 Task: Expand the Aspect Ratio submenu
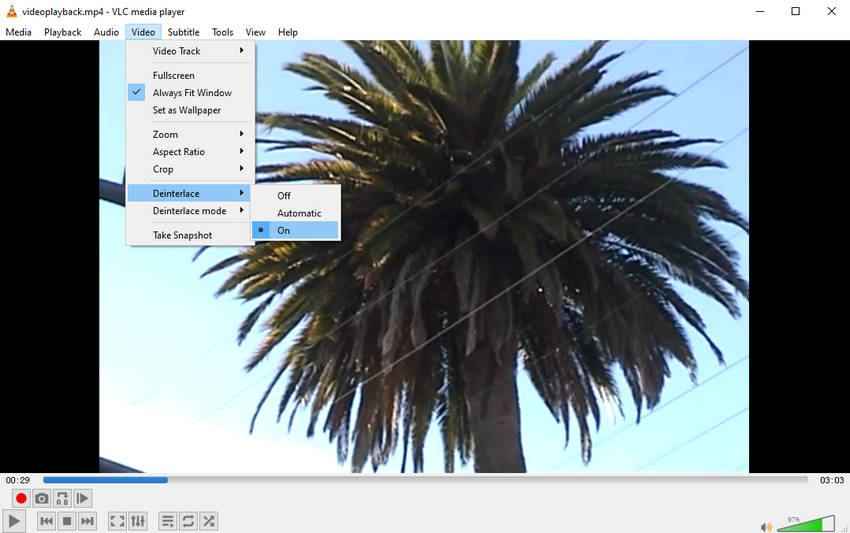point(190,152)
